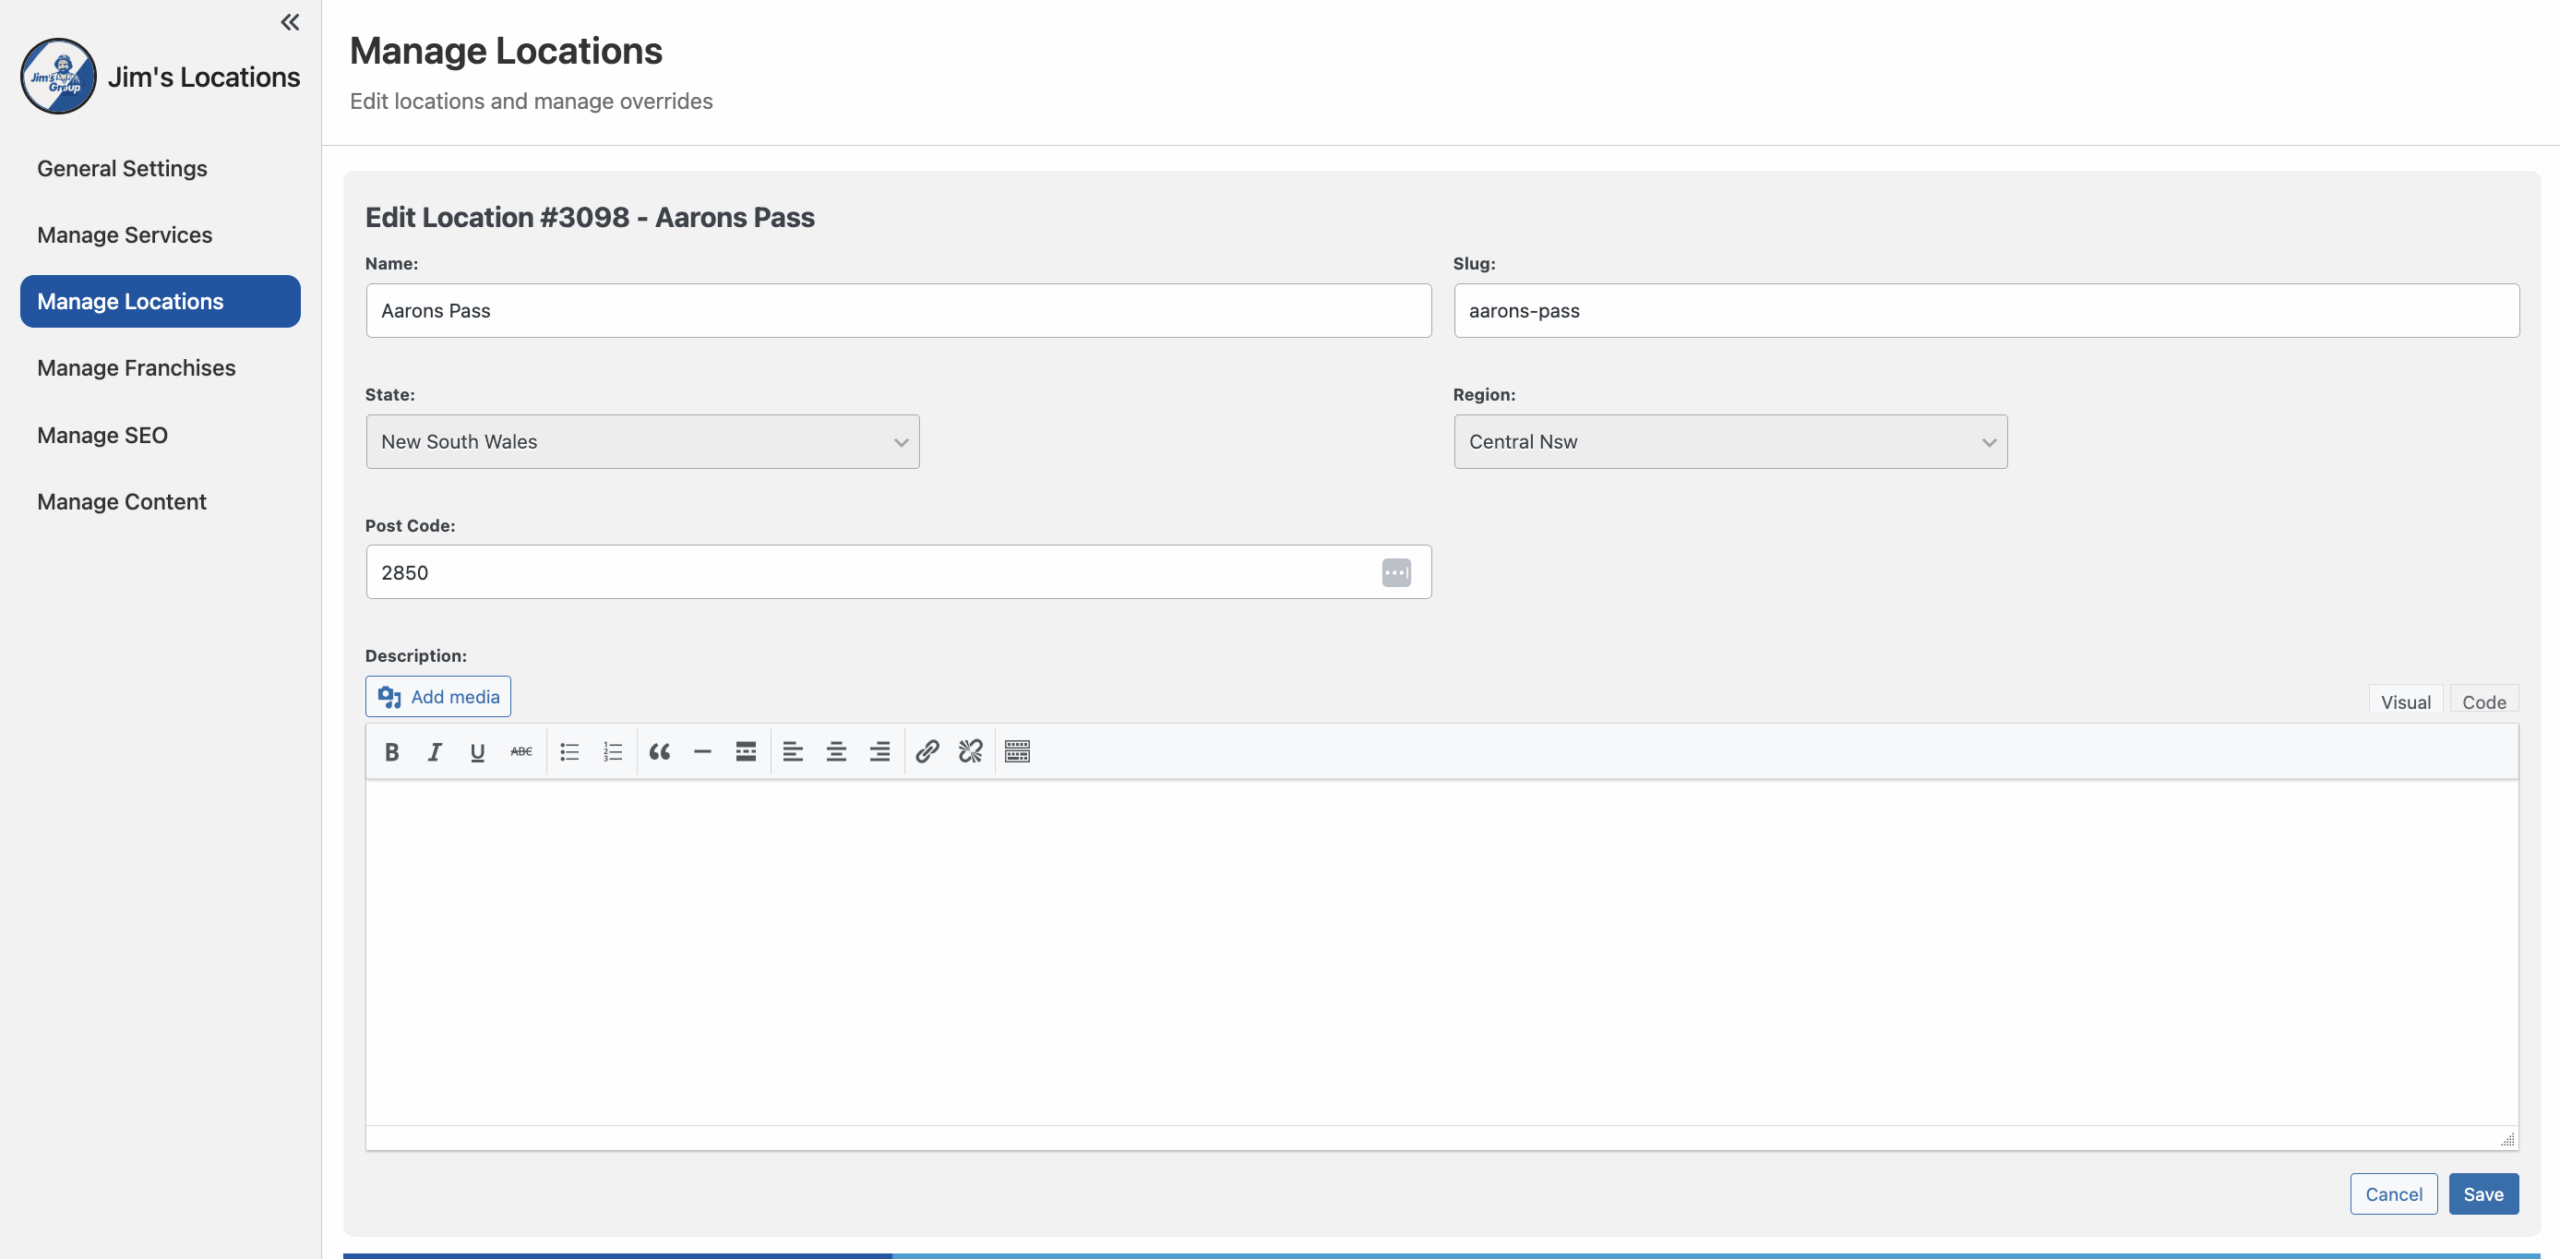Remove link with unlink icon
Viewport: 2560px width, 1259px height.
tap(970, 752)
